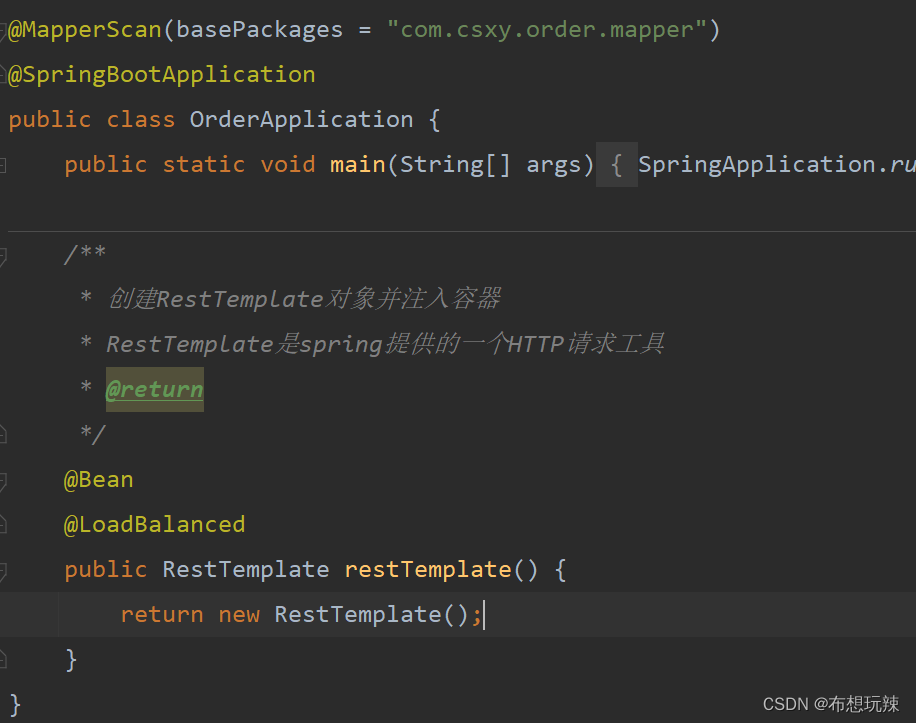916x723 pixels.
Task: Click the @MapperScan annotation
Action: tap(85, 30)
